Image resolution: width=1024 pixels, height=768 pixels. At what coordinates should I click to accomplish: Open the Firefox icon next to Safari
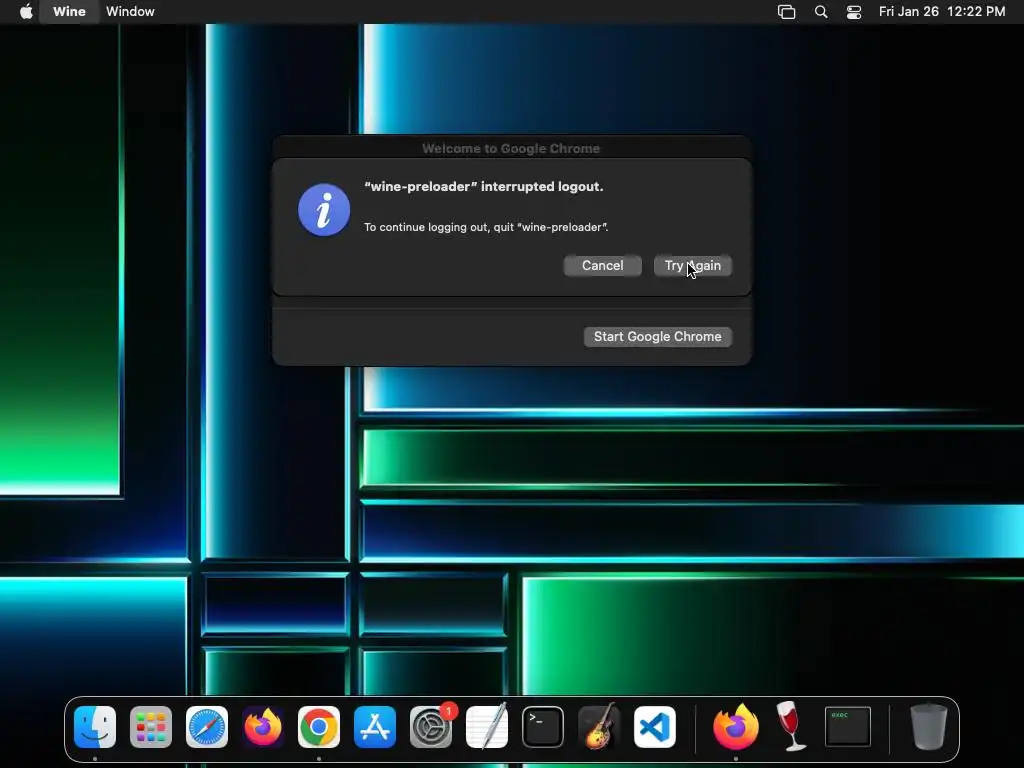tap(263, 727)
